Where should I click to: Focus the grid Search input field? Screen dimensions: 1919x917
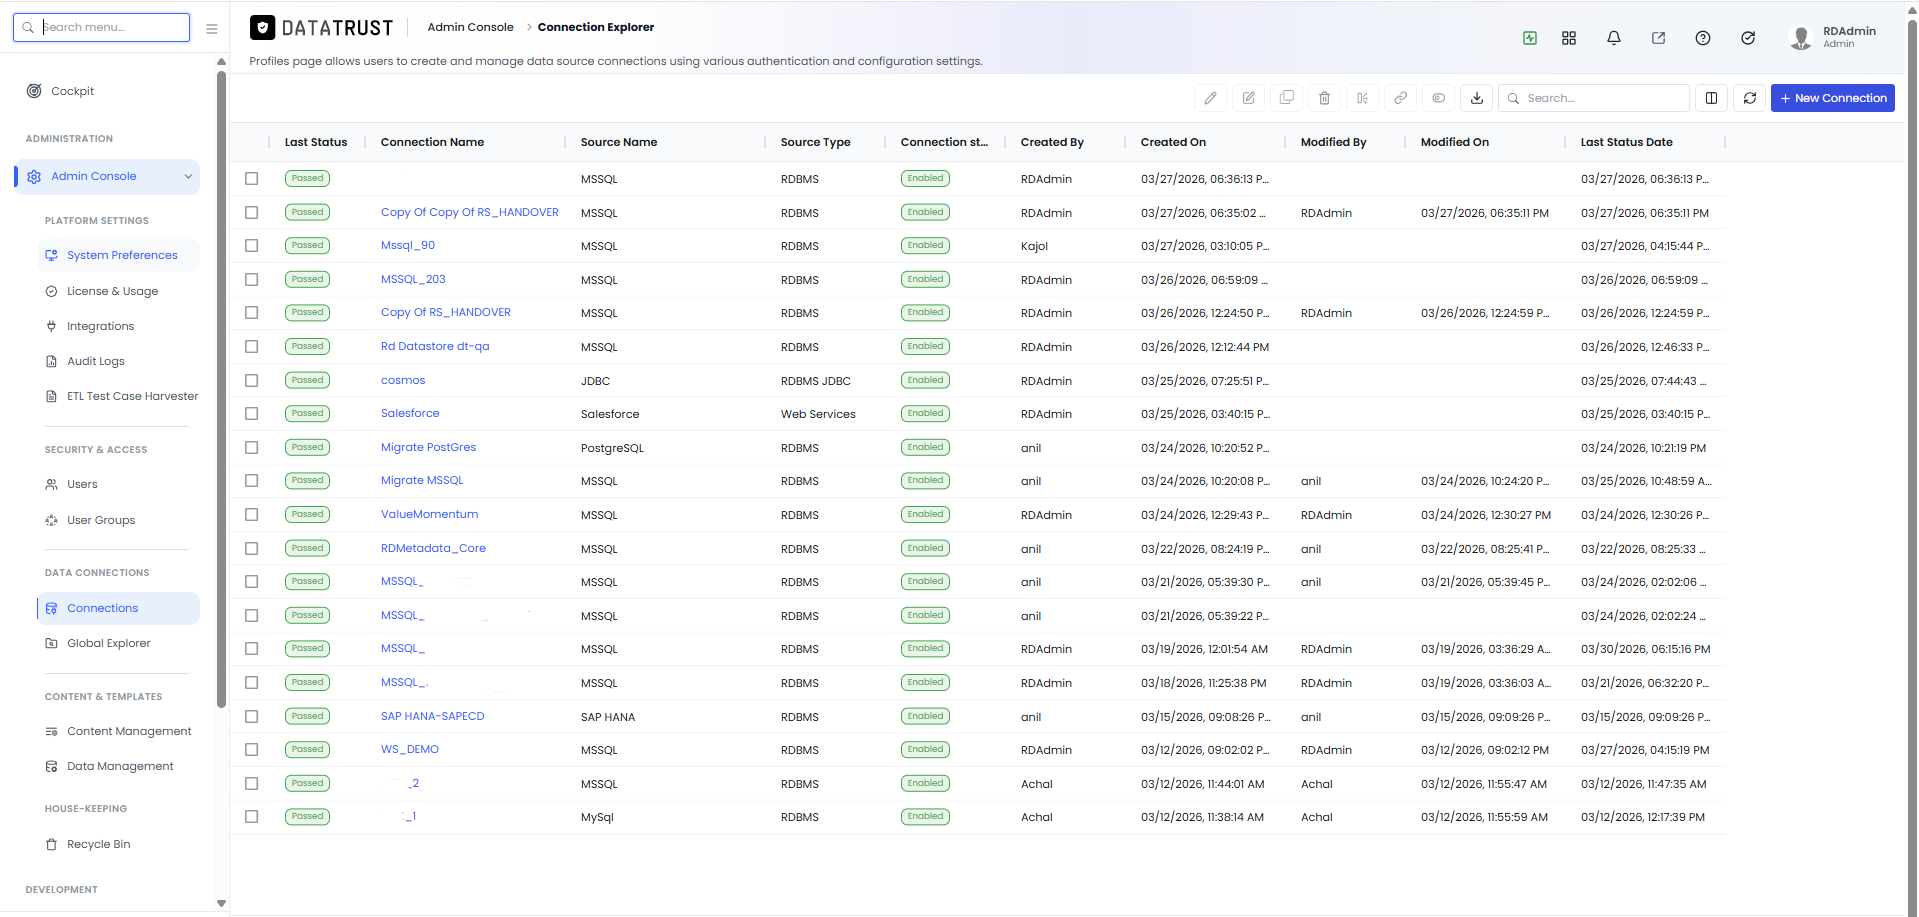pos(1594,98)
